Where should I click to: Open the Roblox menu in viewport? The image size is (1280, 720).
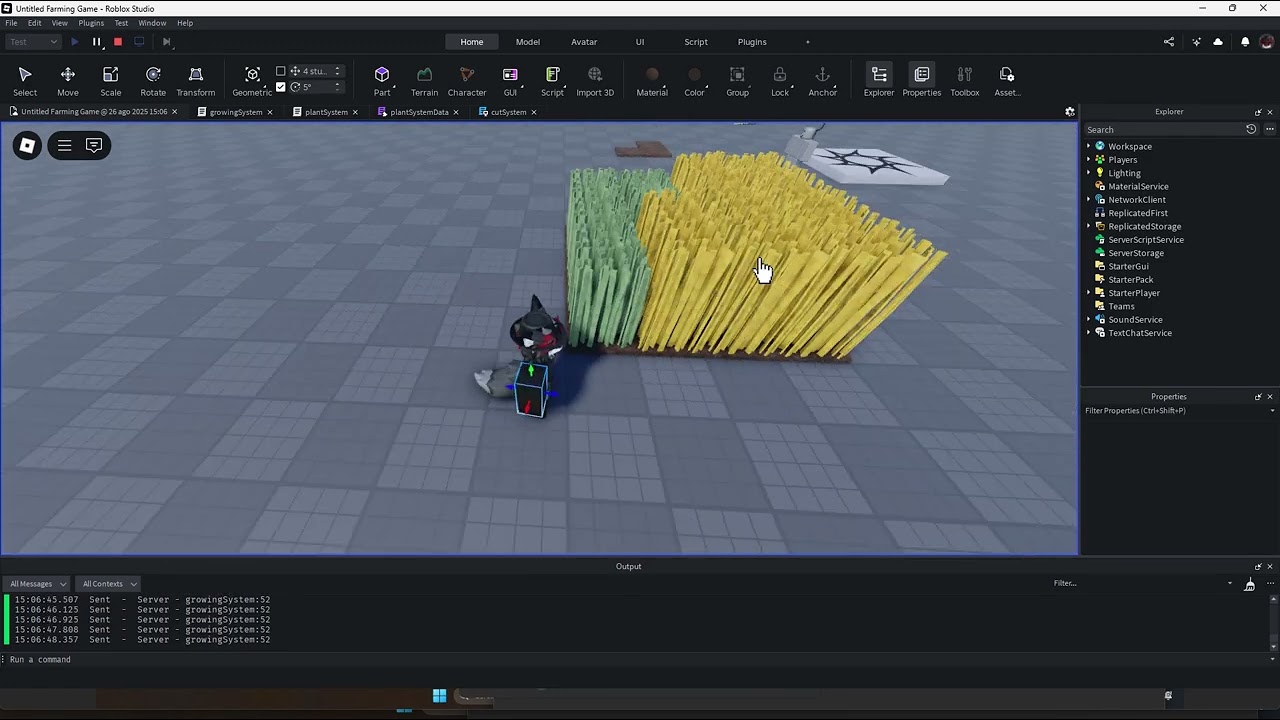click(x=27, y=146)
